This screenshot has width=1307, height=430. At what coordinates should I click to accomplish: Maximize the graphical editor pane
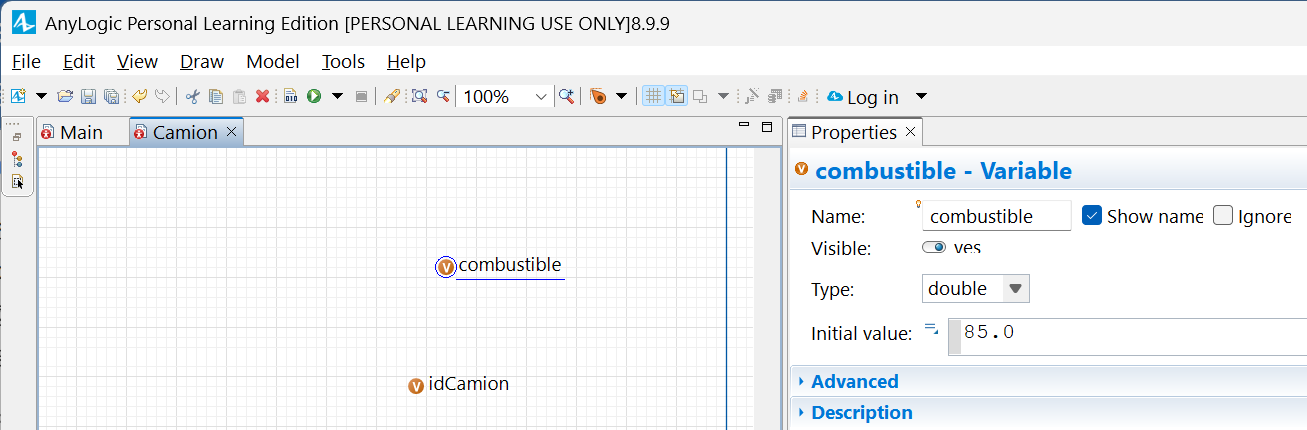point(767,126)
